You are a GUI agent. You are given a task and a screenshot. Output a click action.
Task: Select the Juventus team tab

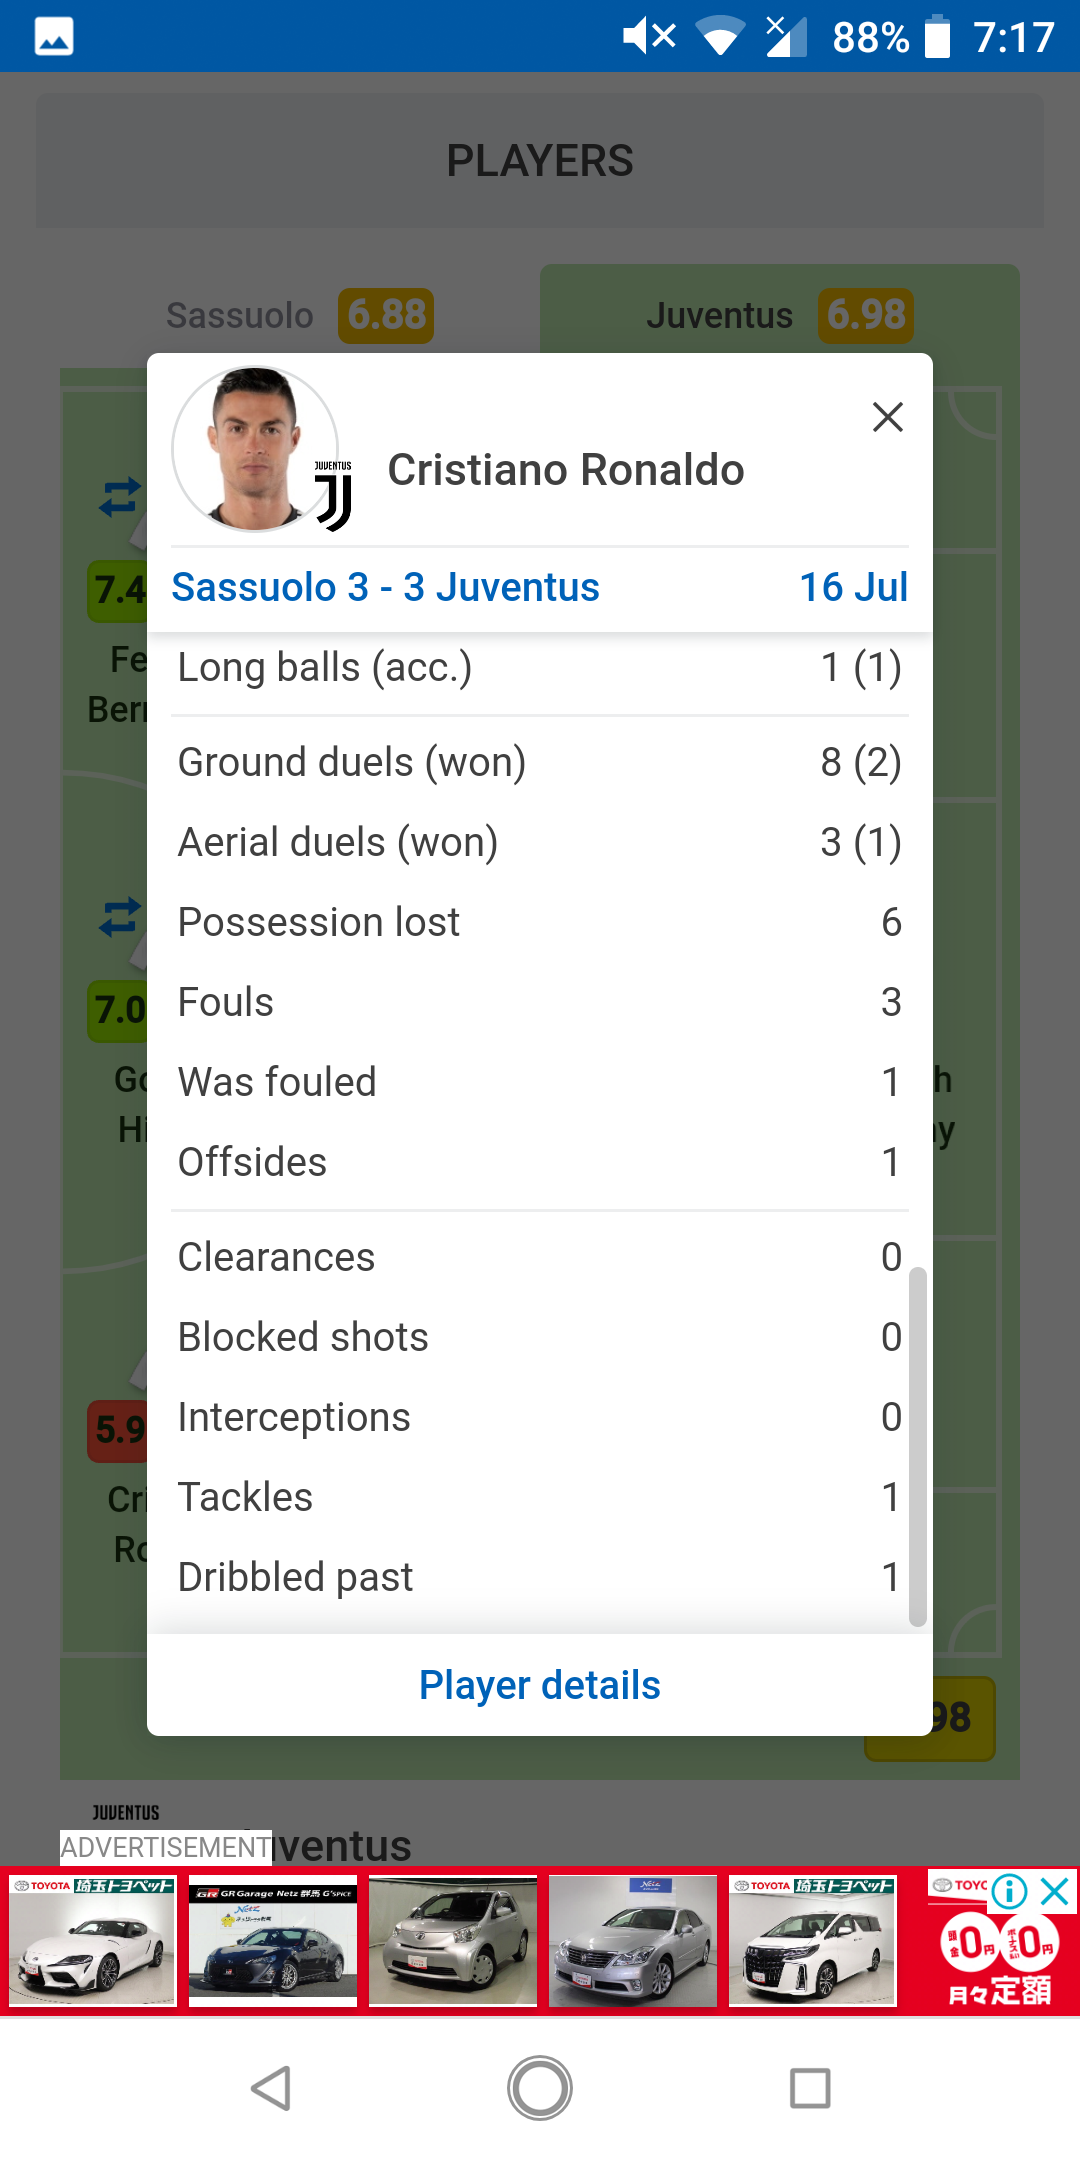[x=780, y=315]
